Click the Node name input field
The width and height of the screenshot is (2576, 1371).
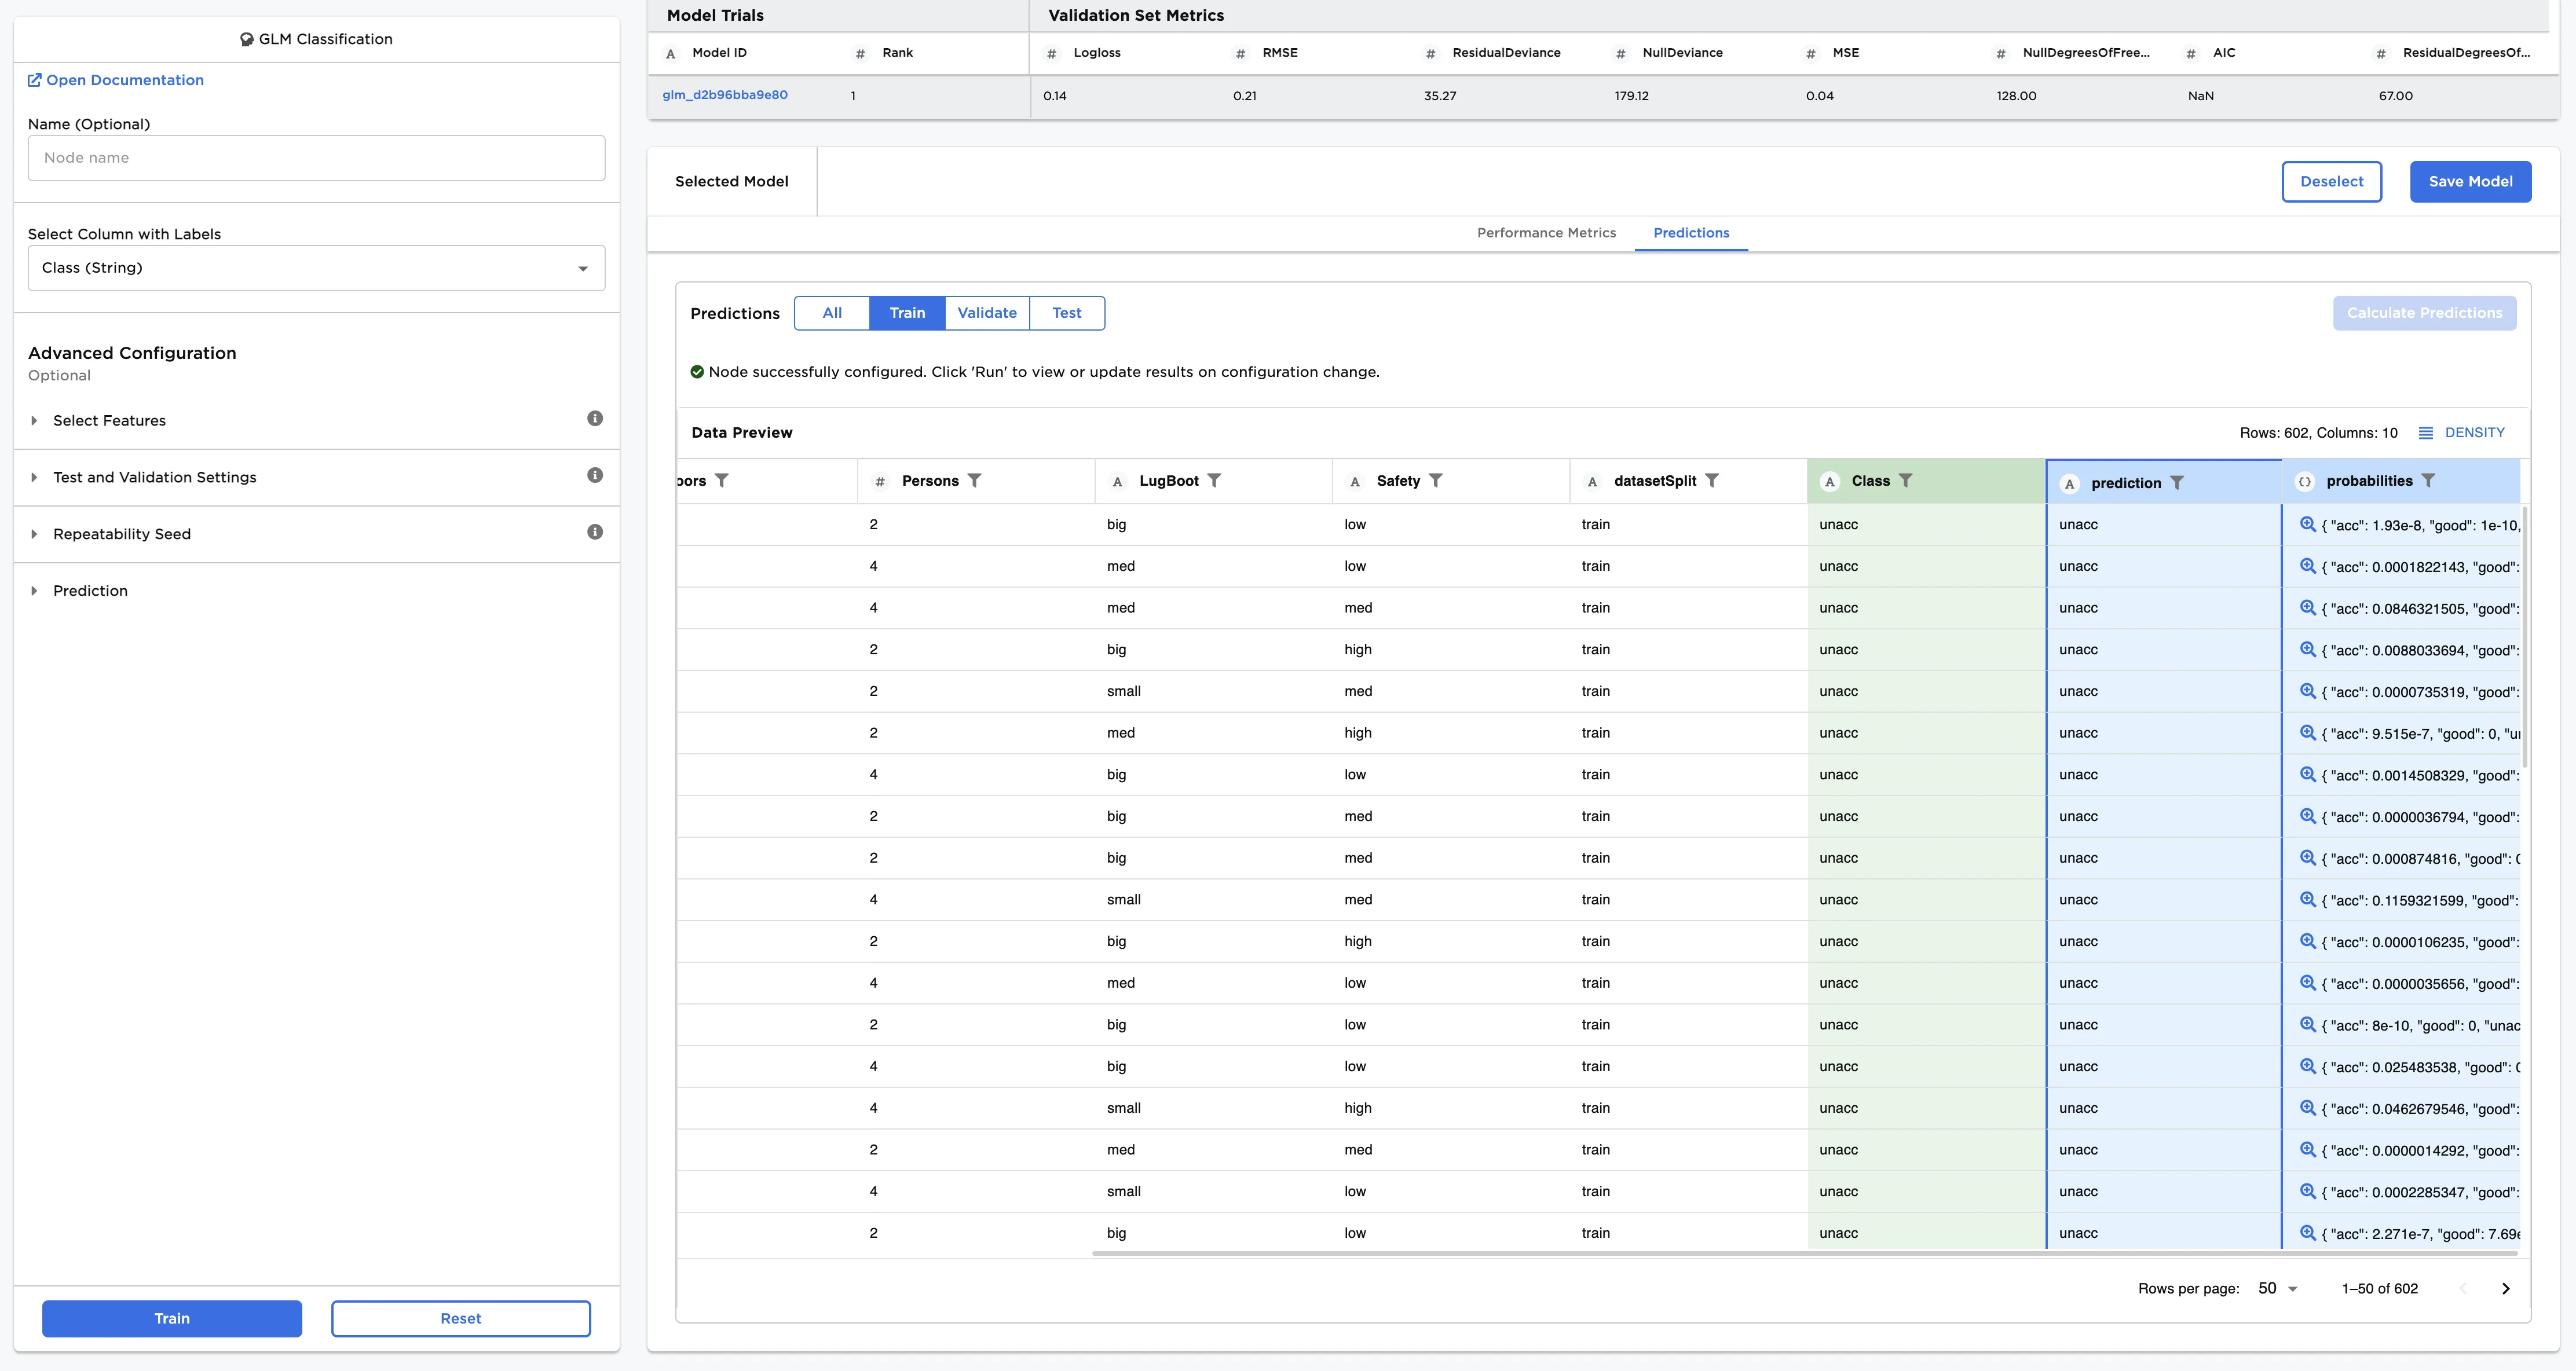pos(316,158)
